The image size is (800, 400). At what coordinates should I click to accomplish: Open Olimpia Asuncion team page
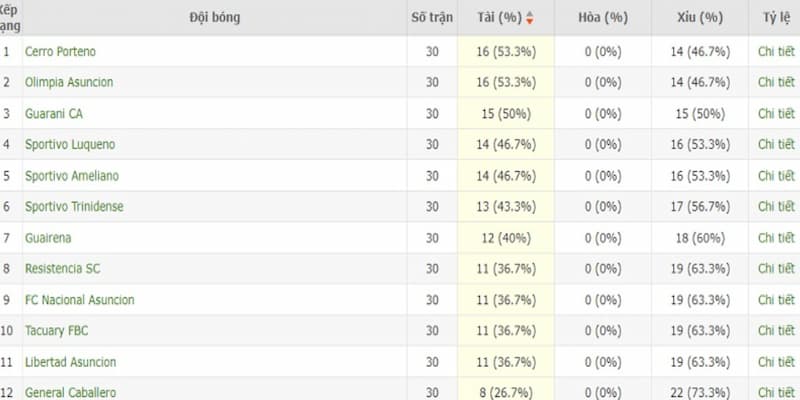pos(69,82)
